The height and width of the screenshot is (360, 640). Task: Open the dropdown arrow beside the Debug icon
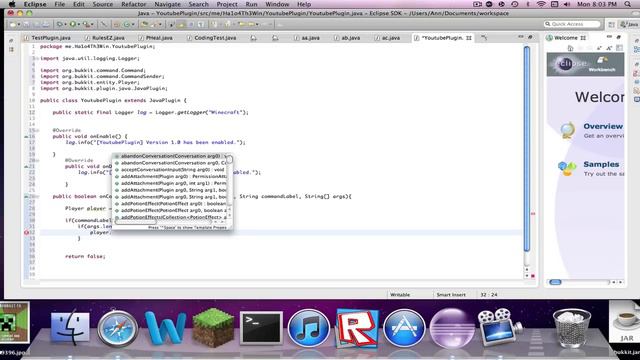[x=65, y=24]
